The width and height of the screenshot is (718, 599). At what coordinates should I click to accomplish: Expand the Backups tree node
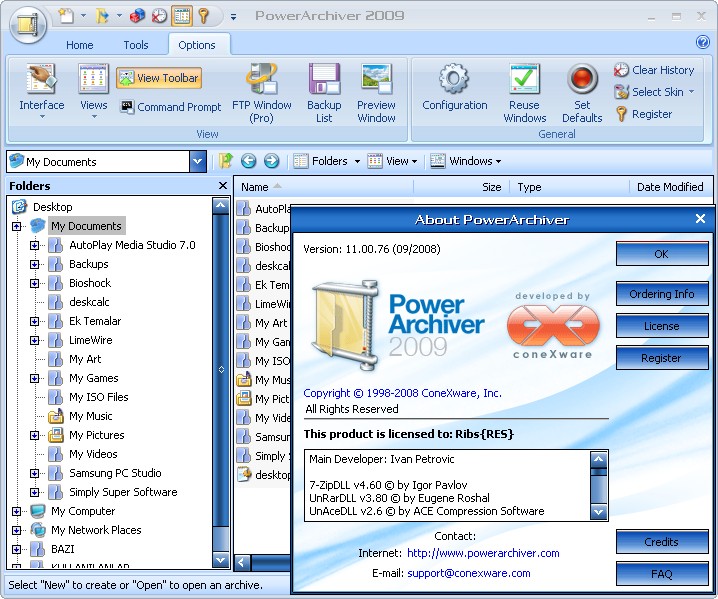coord(34,264)
